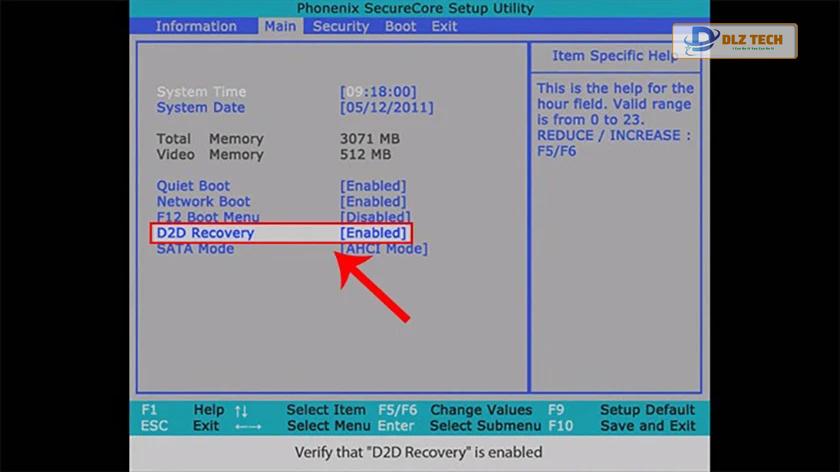Toggle the Network Boot Enabled value
The height and width of the screenshot is (472, 840).
373,201
